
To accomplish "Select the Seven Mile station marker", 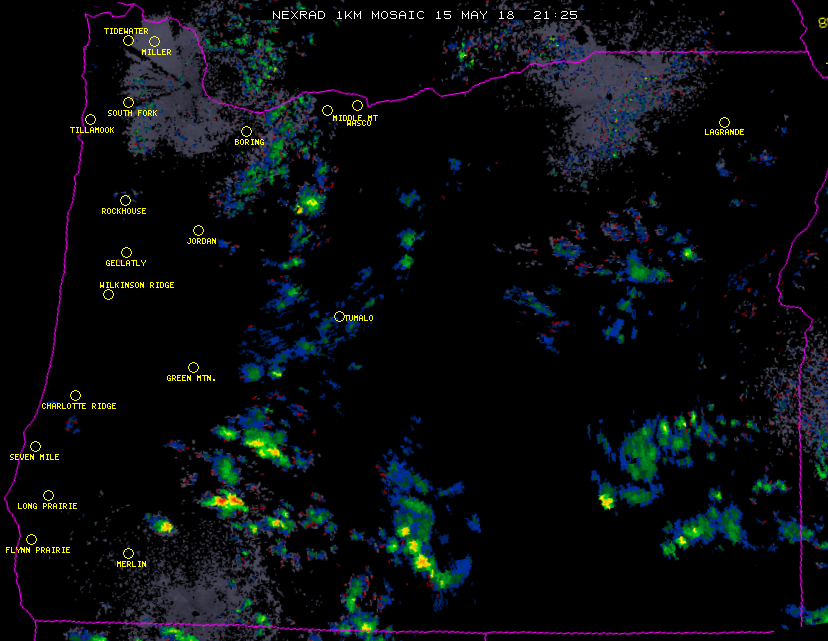I will pos(35,446).
